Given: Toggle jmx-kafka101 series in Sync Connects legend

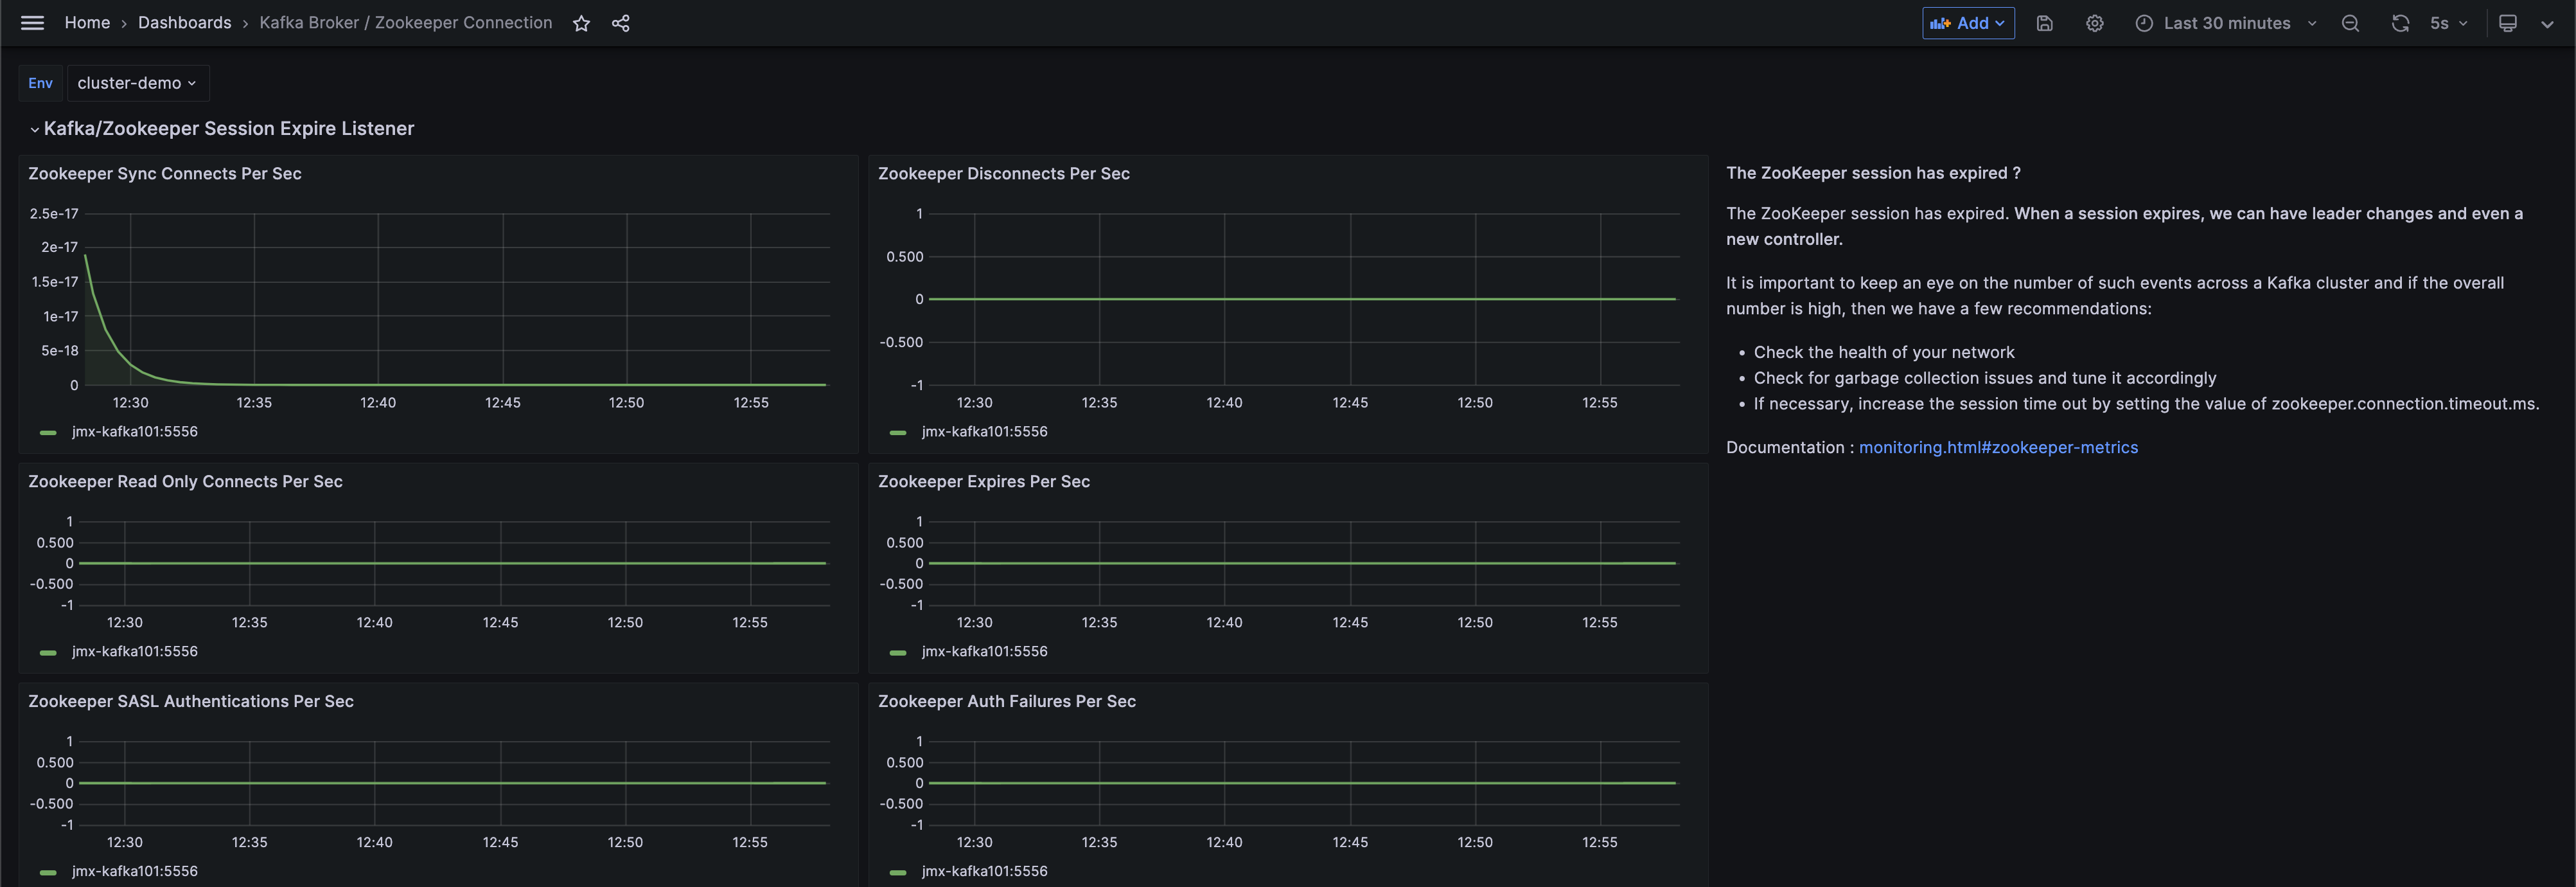Looking at the screenshot, I should pyautogui.click(x=134, y=432).
